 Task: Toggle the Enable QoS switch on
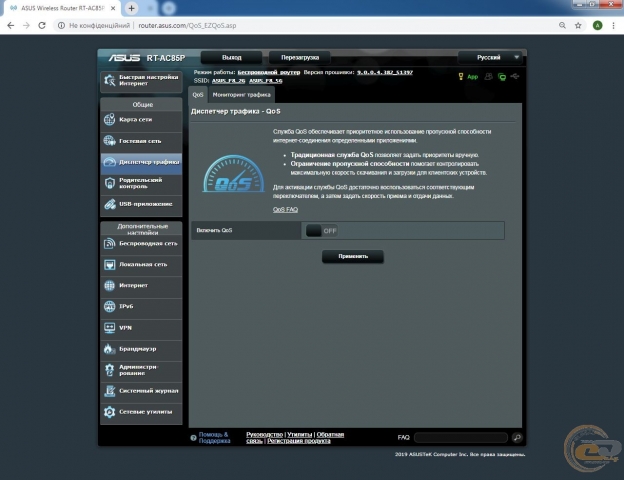click(x=322, y=230)
